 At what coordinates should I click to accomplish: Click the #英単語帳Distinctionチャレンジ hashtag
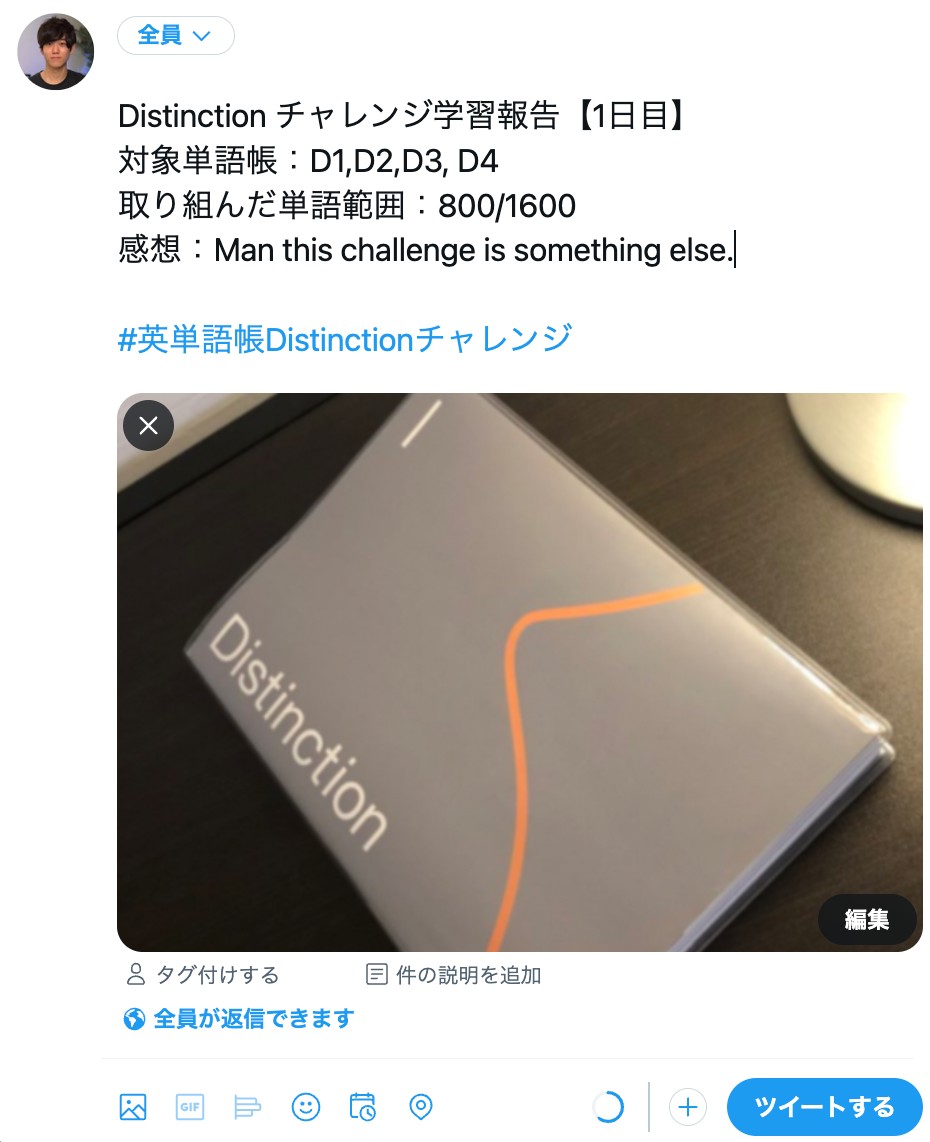coord(344,339)
